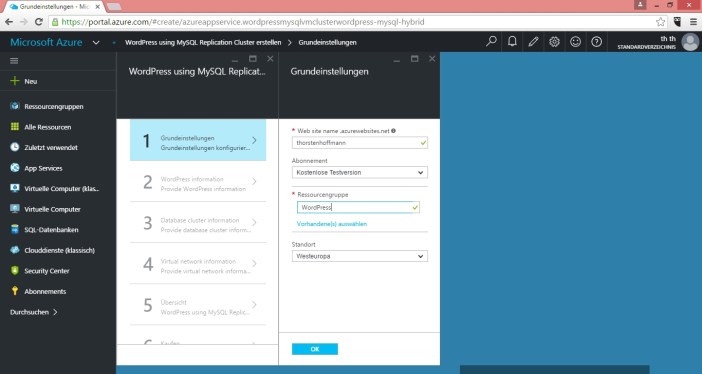Select step 5 Übersicht
Image resolution: width=702 pixels, height=374 pixels.
[198, 305]
